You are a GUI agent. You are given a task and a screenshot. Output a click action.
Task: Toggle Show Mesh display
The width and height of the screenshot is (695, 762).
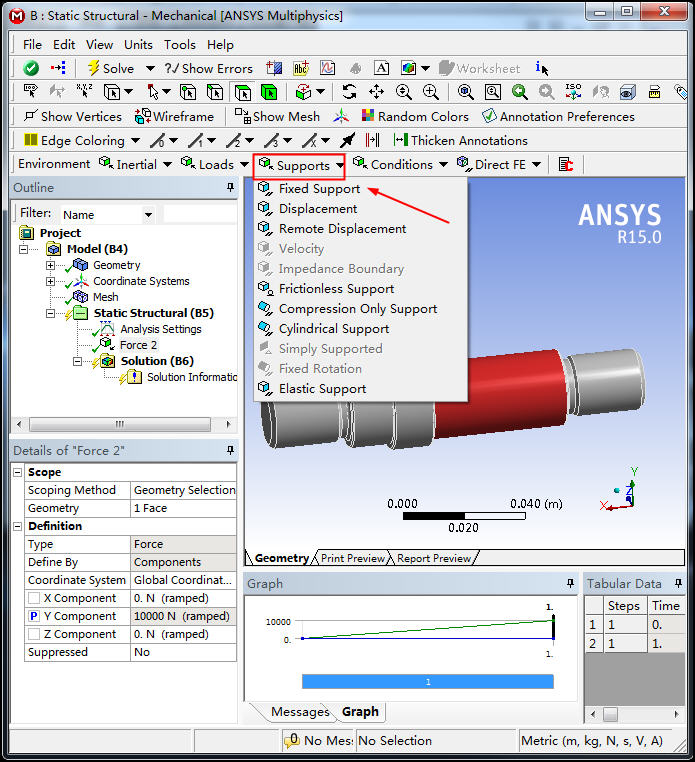pyautogui.click(x=278, y=116)
